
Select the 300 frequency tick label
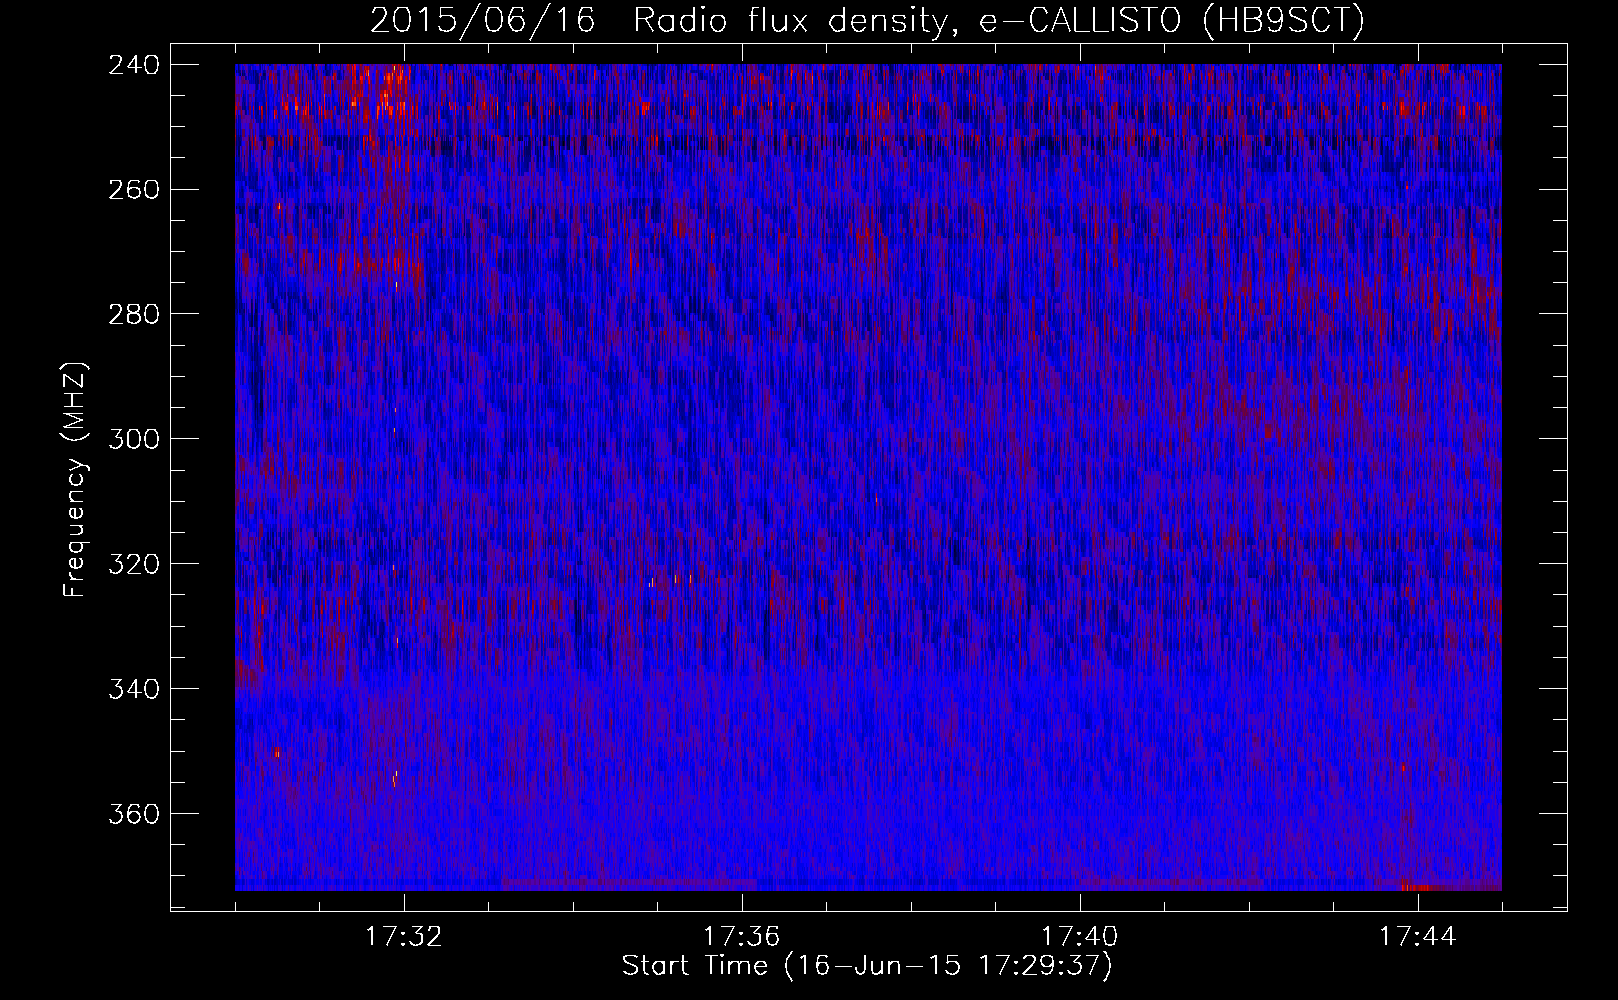coord(134,439)
